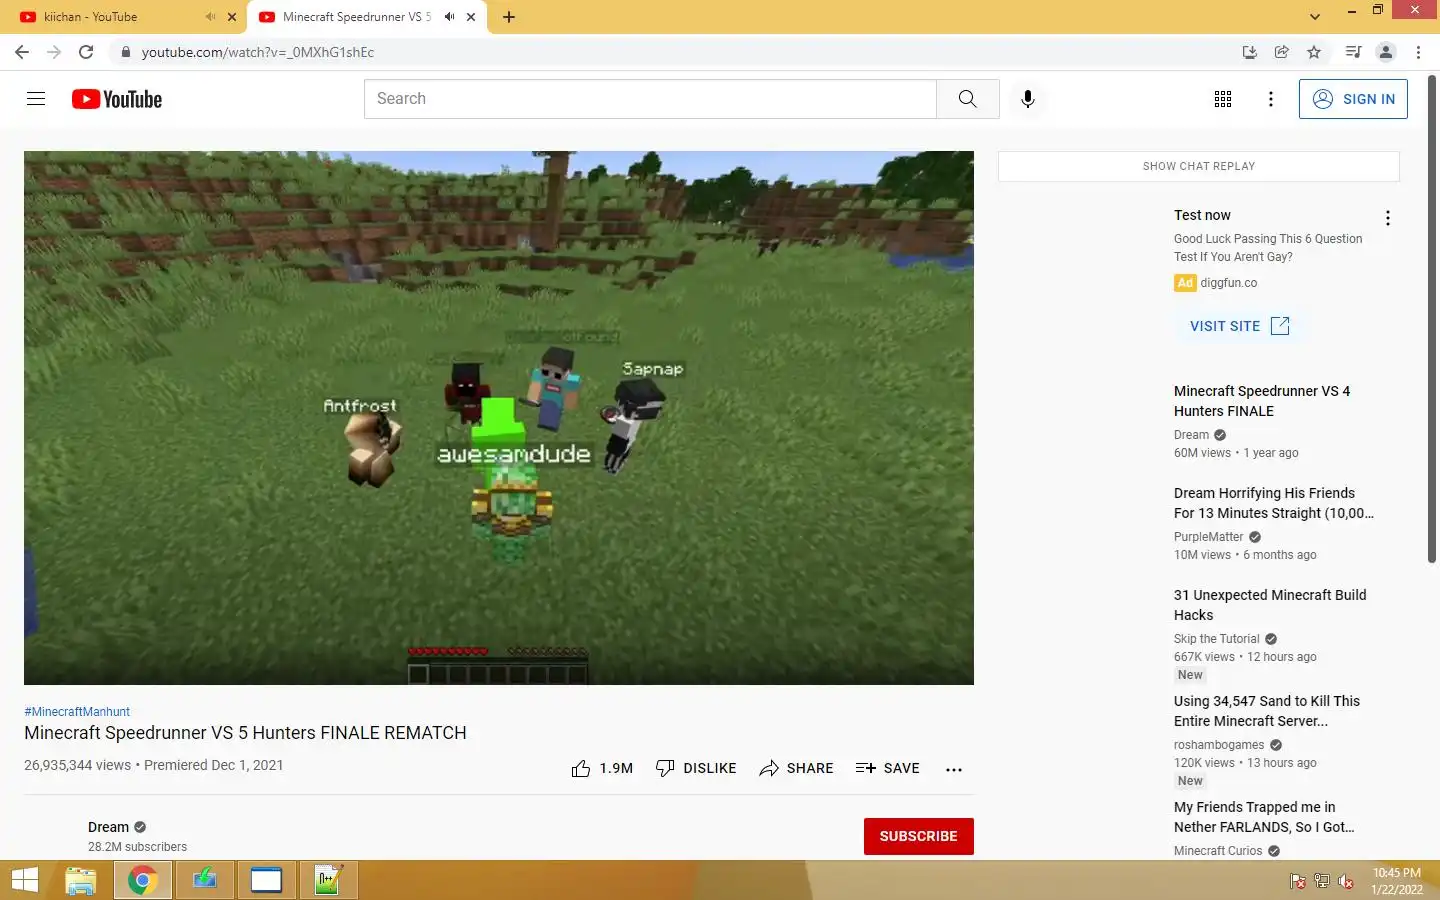Mute the Minecraft Speedrunner tab audio
Image resolution: width=1440 pixels, height=900 pixels.
click(x=450, y=17)
